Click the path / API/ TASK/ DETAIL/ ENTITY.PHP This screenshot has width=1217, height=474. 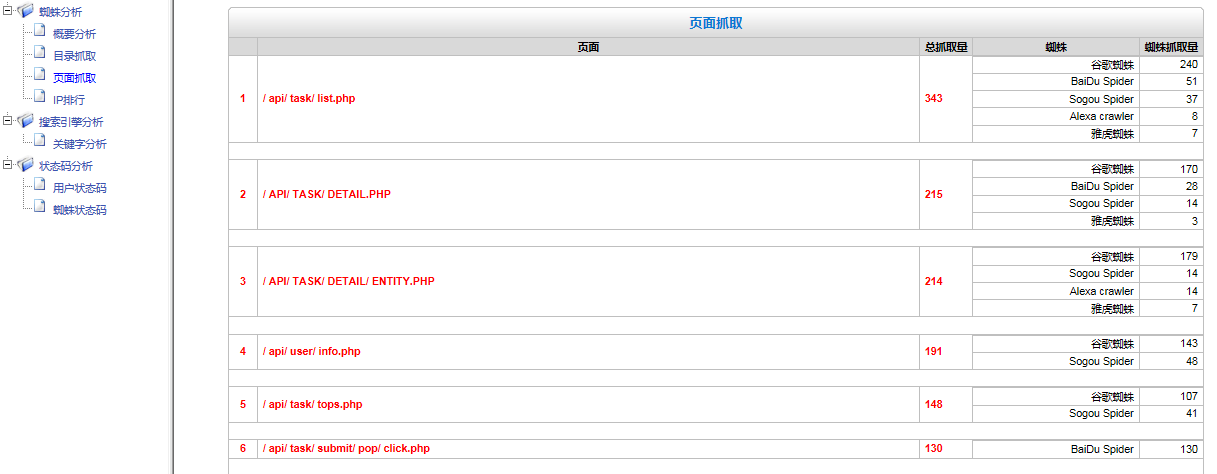[x=349, y=281]
